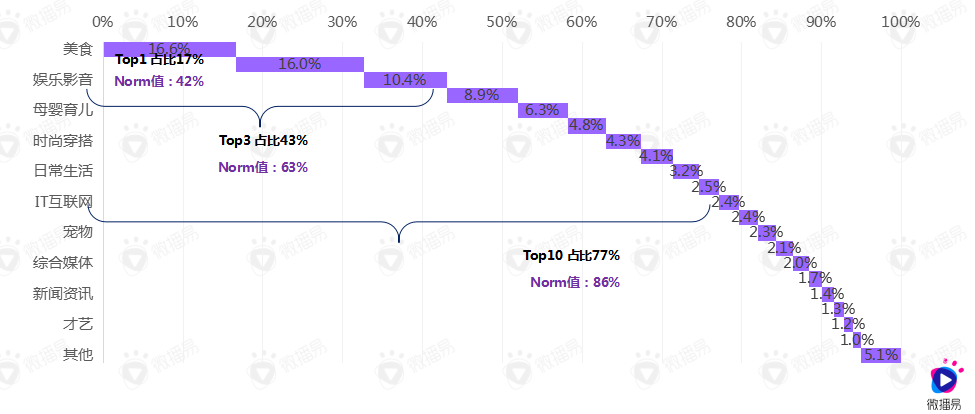This screenshot has height=414, width=975.
Task: Click the Top1 占比17% annotation
Action: [x=160, y=60]
